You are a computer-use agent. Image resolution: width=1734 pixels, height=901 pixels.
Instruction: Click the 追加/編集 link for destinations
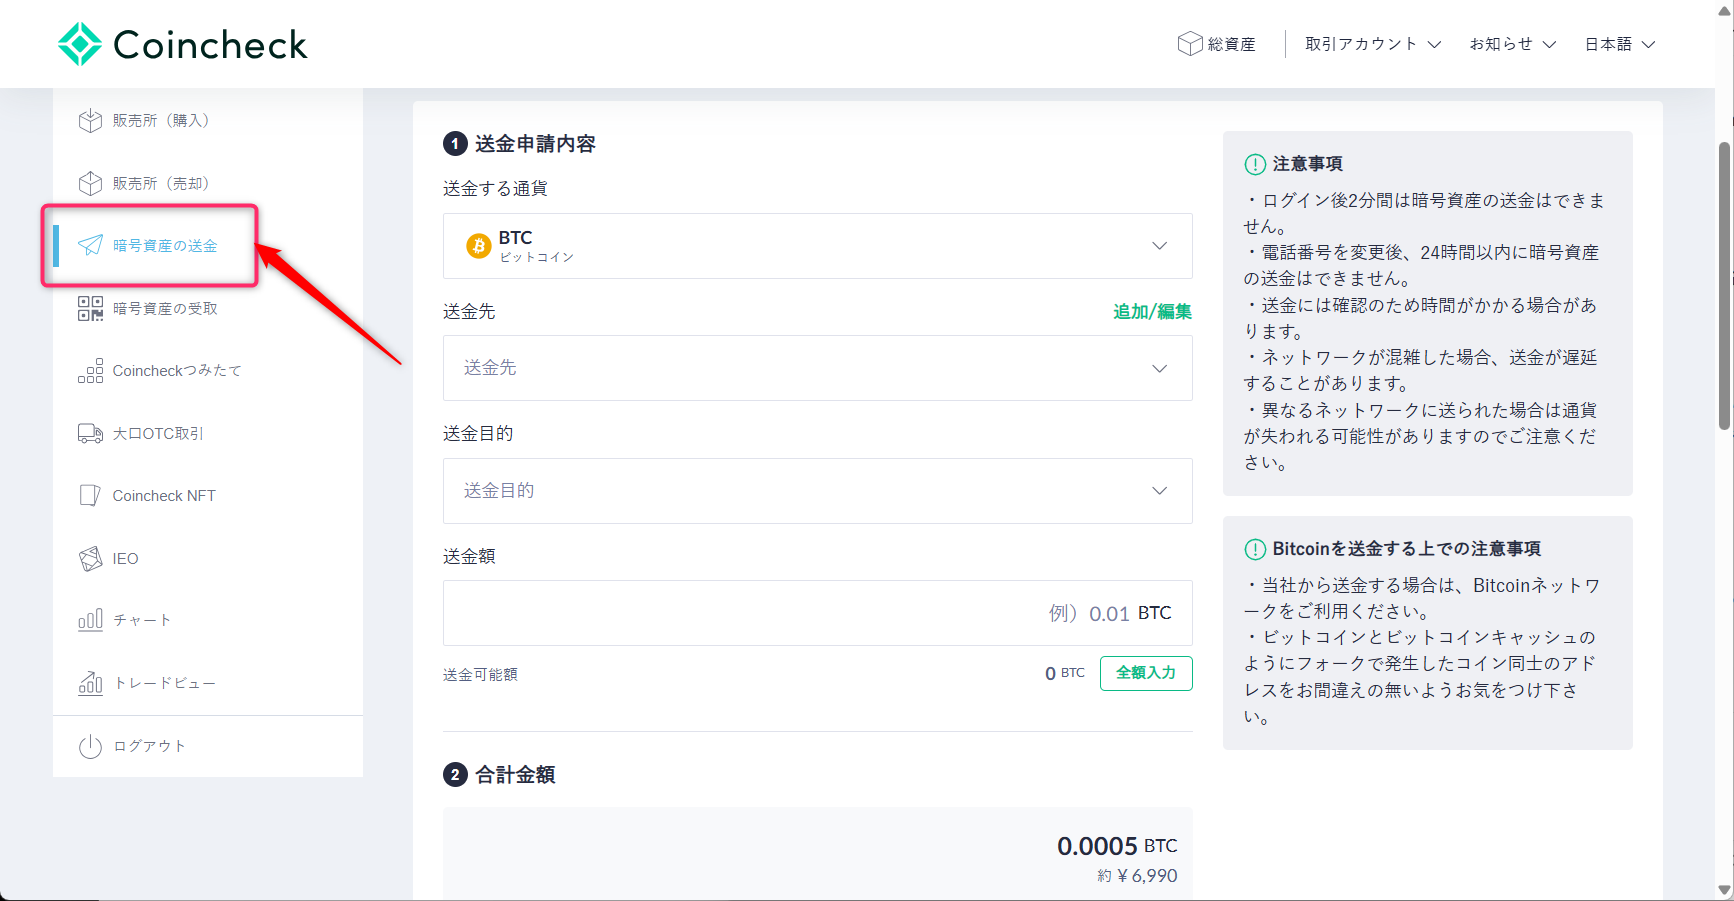pos(1151,311)
